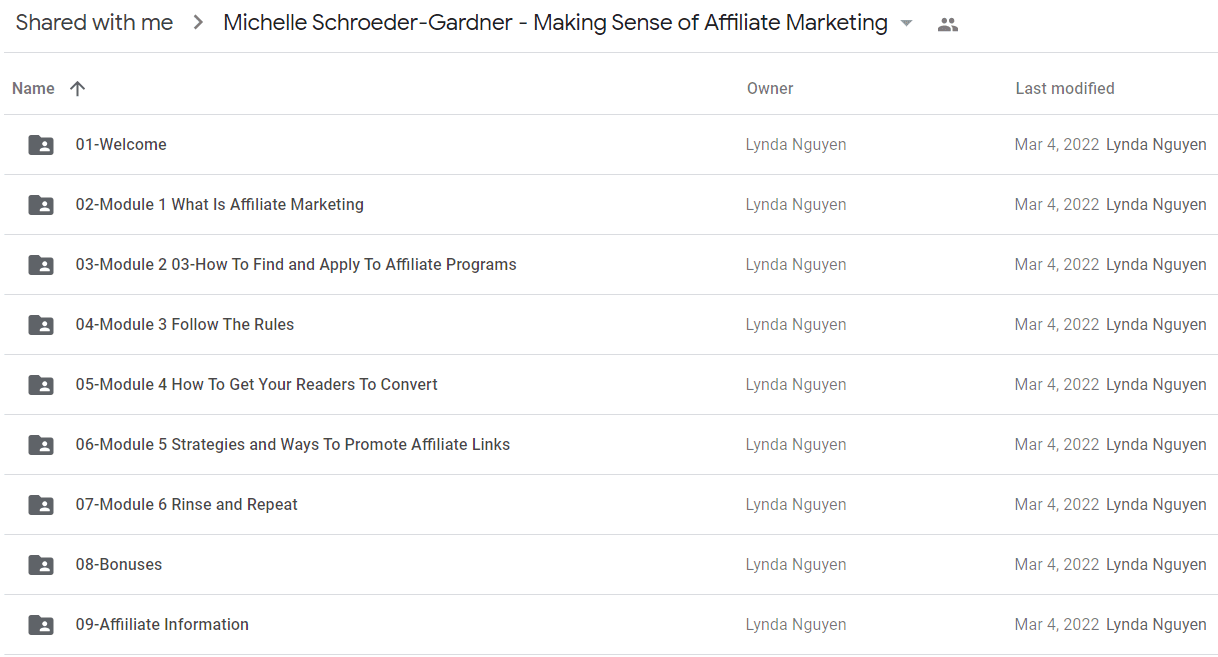This screenshot has height=657, width=1218.
Task: Reverse sort order with the Name arrow
Action: [78, 88]
